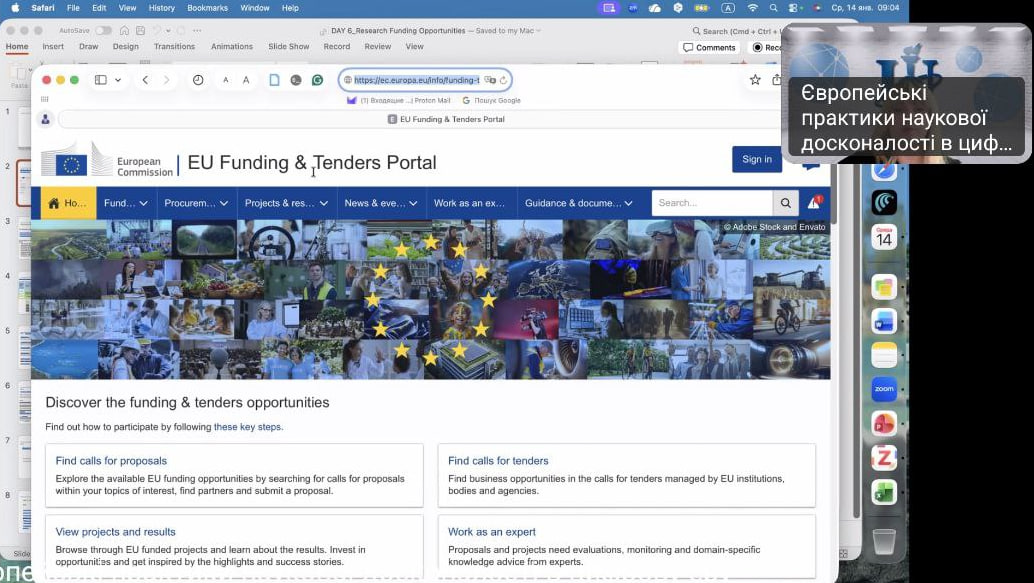The width and height of the screenshot is (1034, 583).
Task: Click the search magnifier button on portal
Action: click(787, 203)
